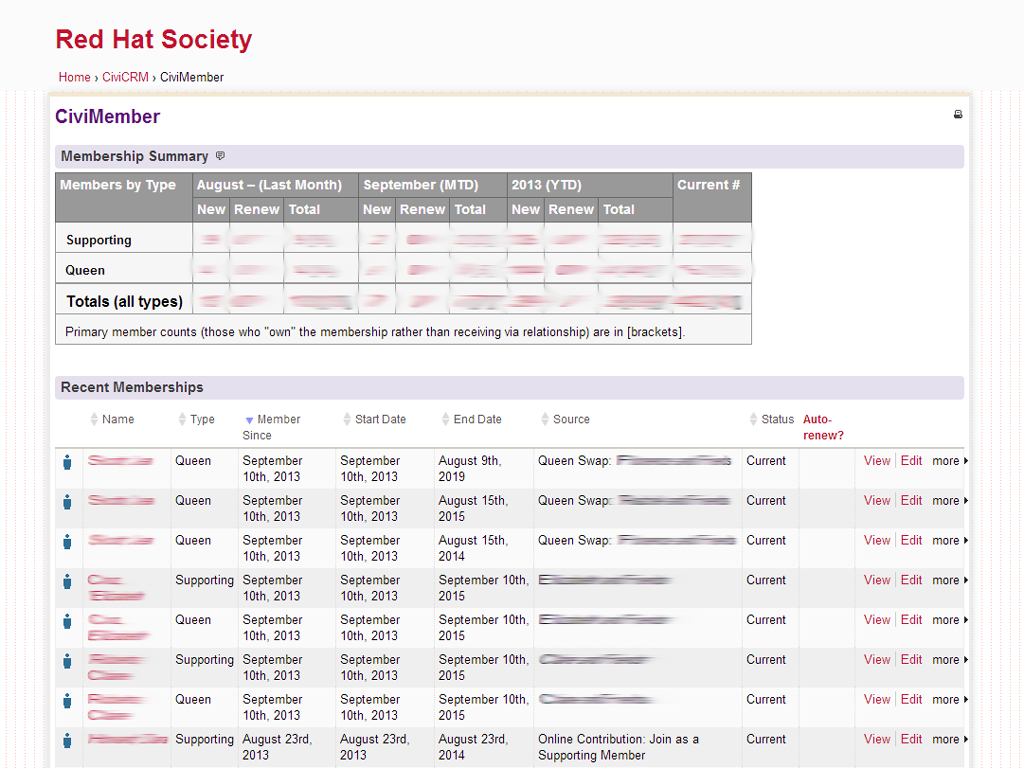Click sort arrows beside End Date header
This screenshot has height=768, width=1024.
[x=446, y=419]
